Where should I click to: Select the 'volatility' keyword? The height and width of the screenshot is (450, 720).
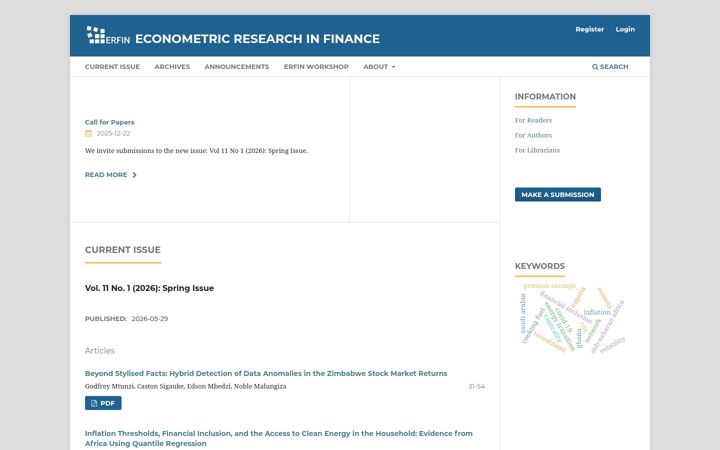(x=613, y=344)
